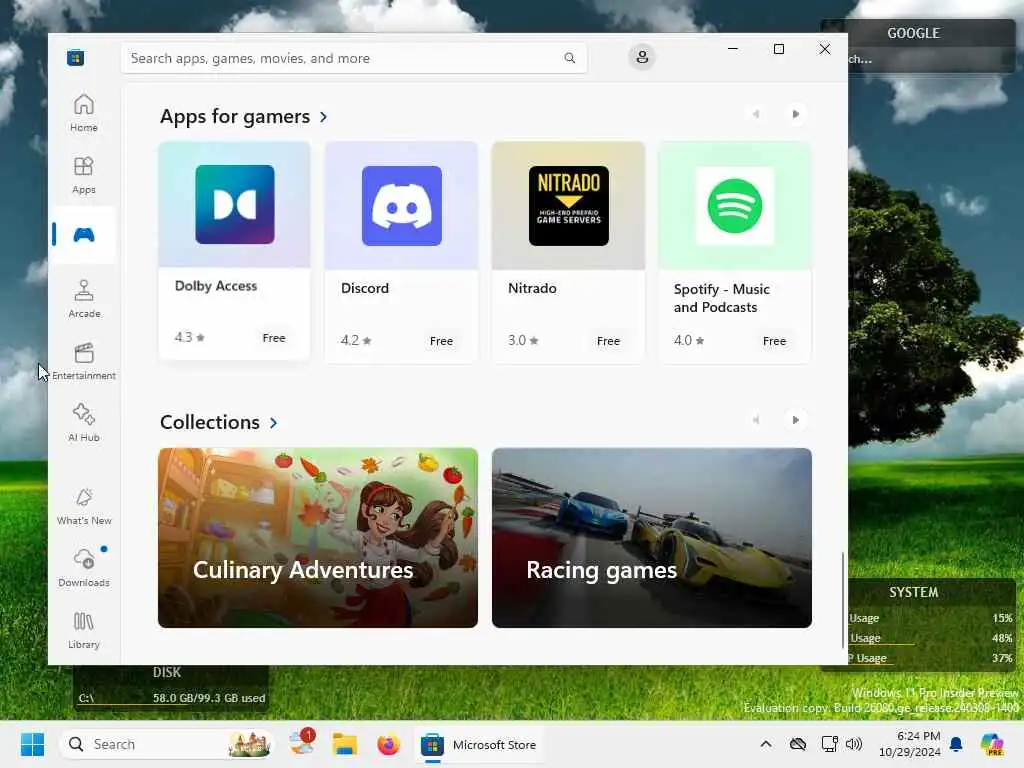Screen dimensions: 1024x768
Task: Click Microsoft Store taskbar button
Action: pos(480,744)
